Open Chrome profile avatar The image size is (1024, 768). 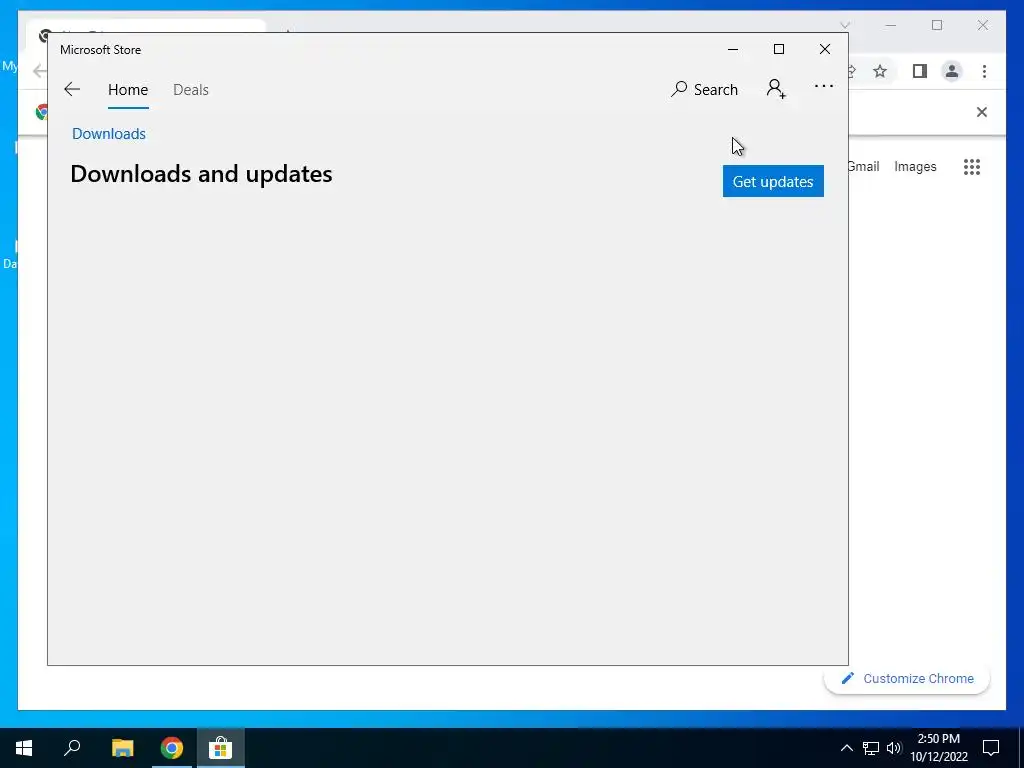952,71
